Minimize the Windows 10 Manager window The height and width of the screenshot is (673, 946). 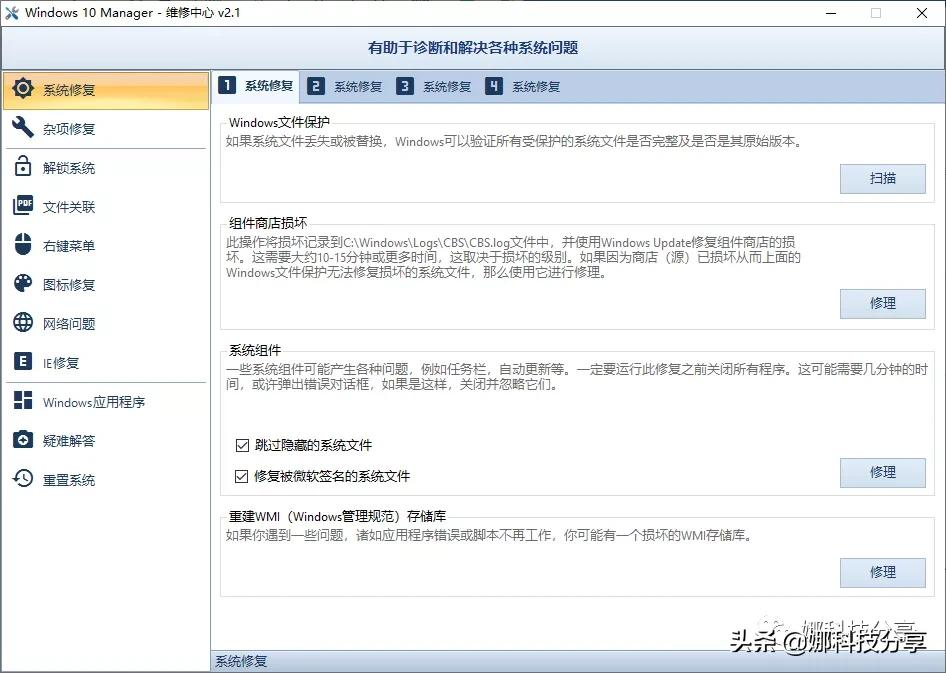(831, 13)
